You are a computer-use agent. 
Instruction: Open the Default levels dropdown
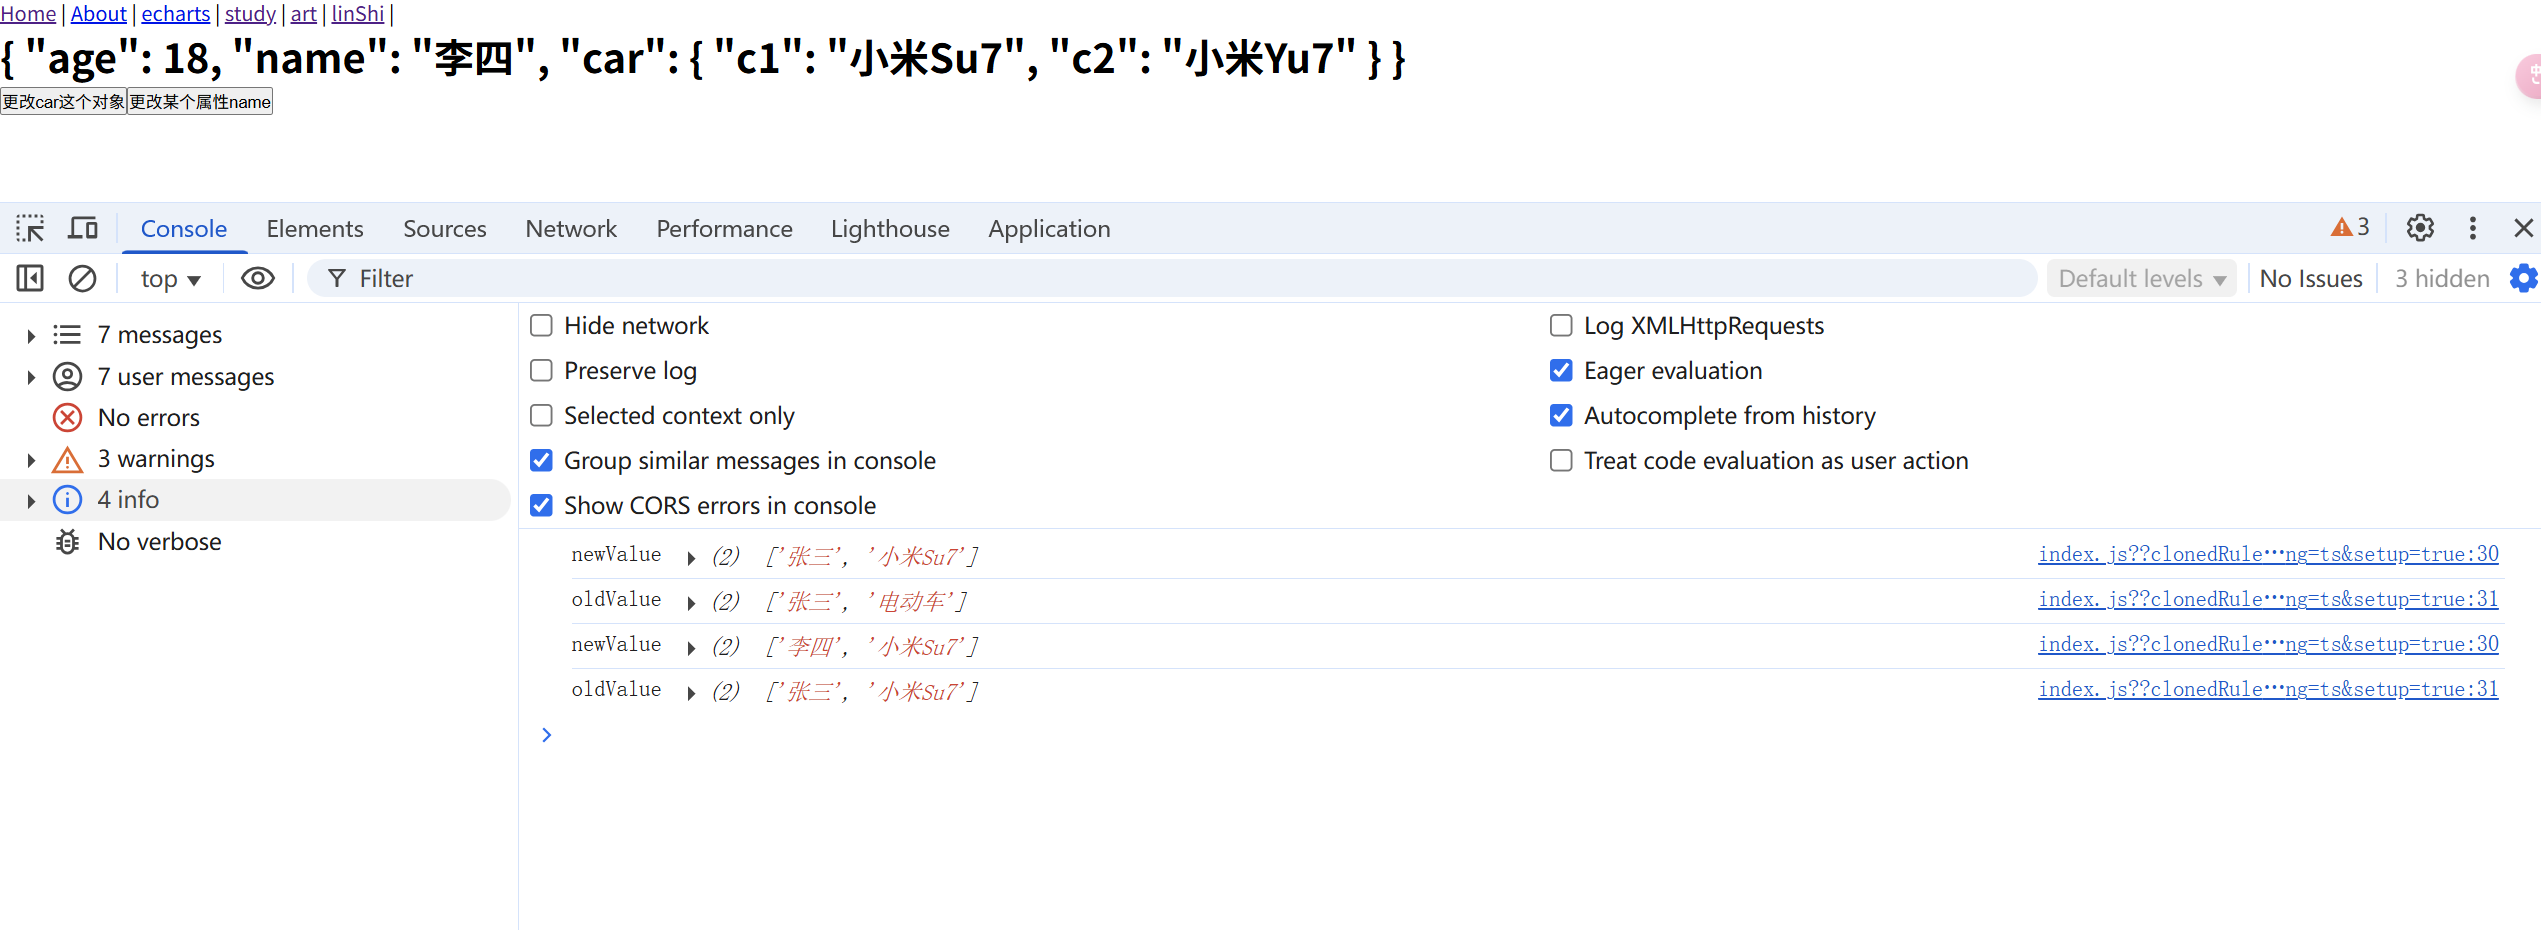pos(2141,279)
